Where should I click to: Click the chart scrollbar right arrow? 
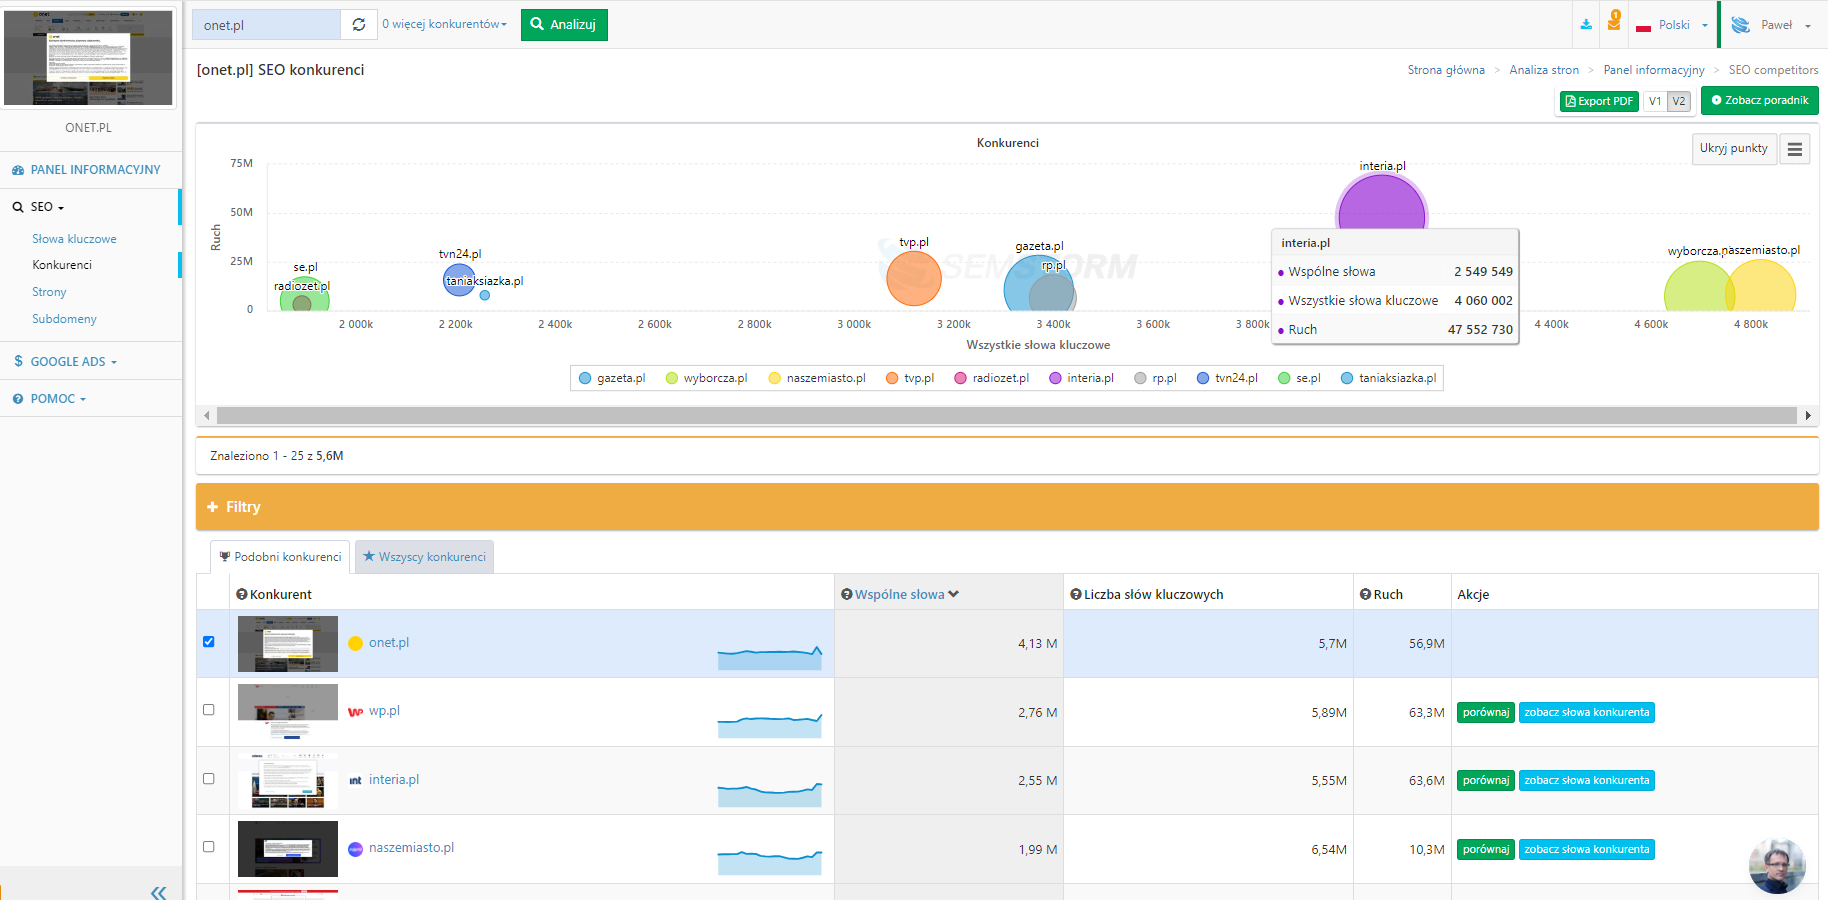pyautogui.click(x=1808, y=415)
